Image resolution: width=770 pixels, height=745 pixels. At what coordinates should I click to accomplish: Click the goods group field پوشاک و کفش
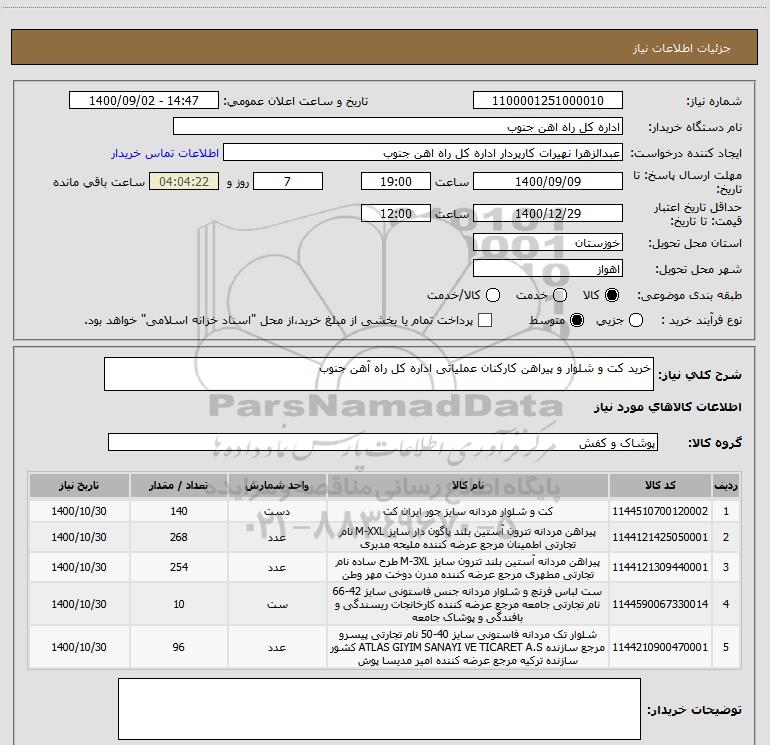pos(383,442)
